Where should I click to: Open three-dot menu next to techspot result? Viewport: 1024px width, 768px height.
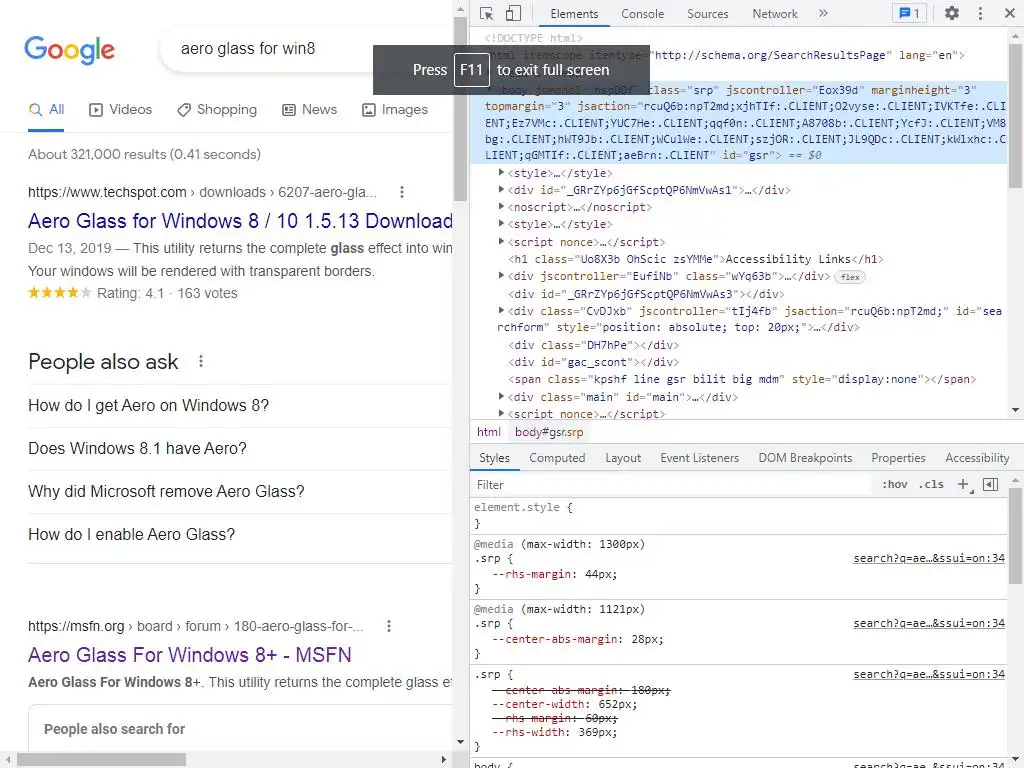[x=402, y=192]
